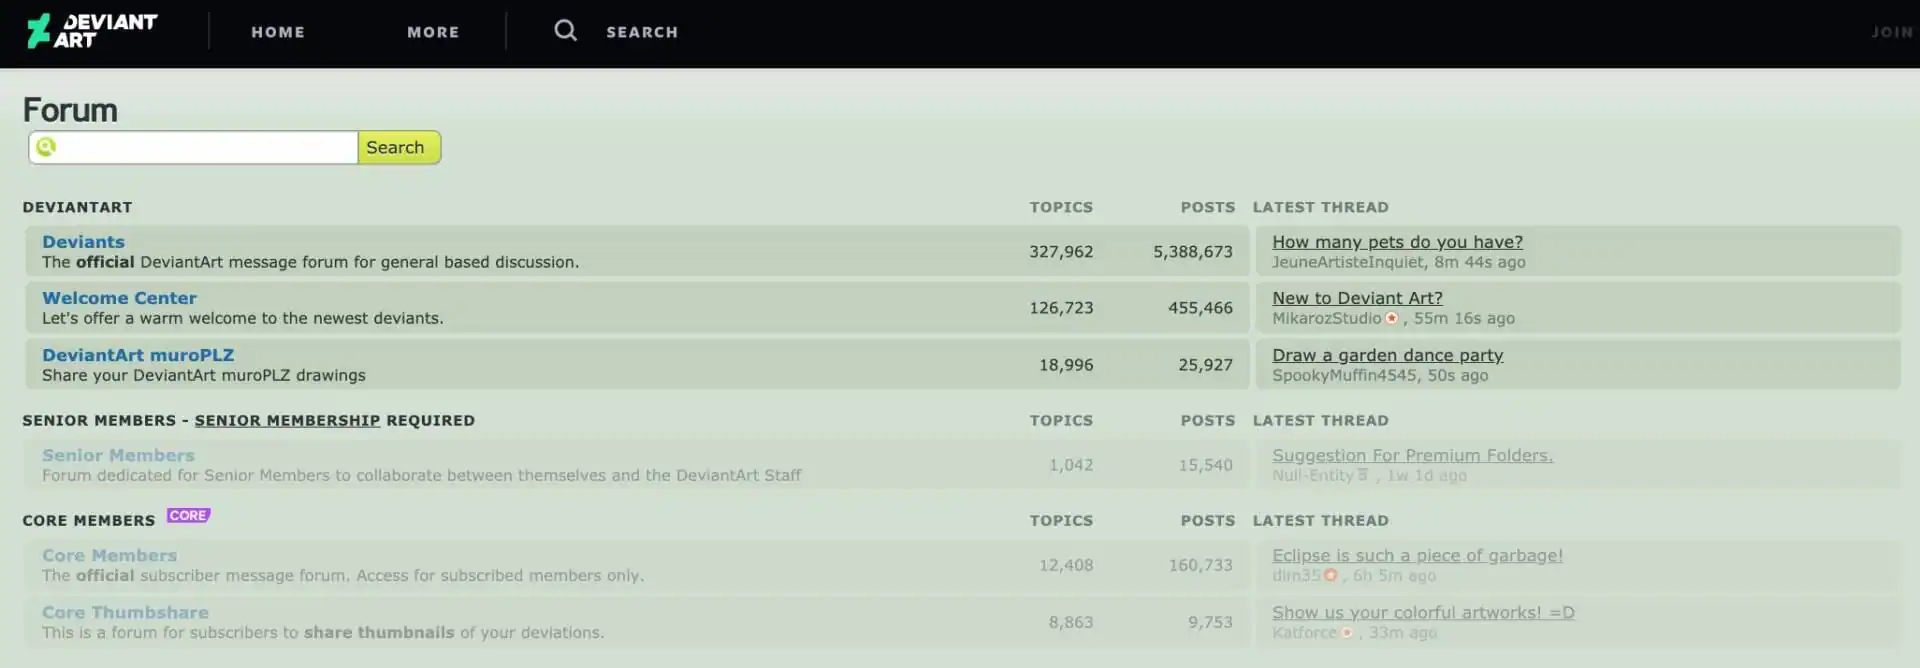
Task: Click the Welcome Center posts count 455,466
Action: [1200, 308]
